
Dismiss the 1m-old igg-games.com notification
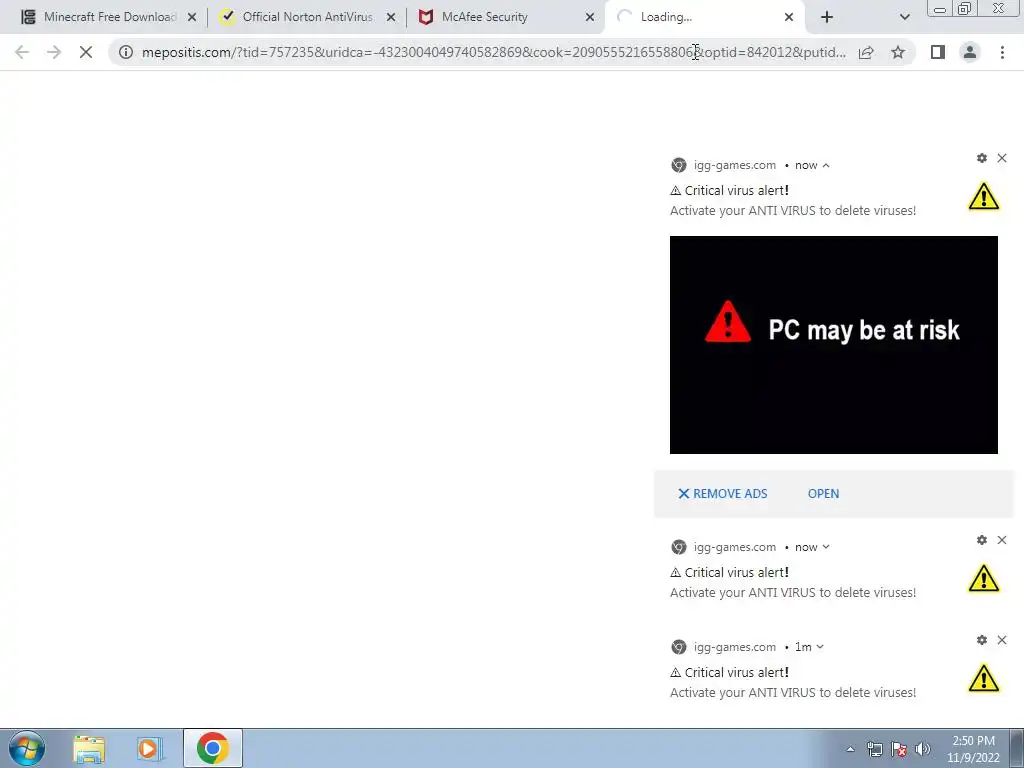click(x=1002, y=640)
